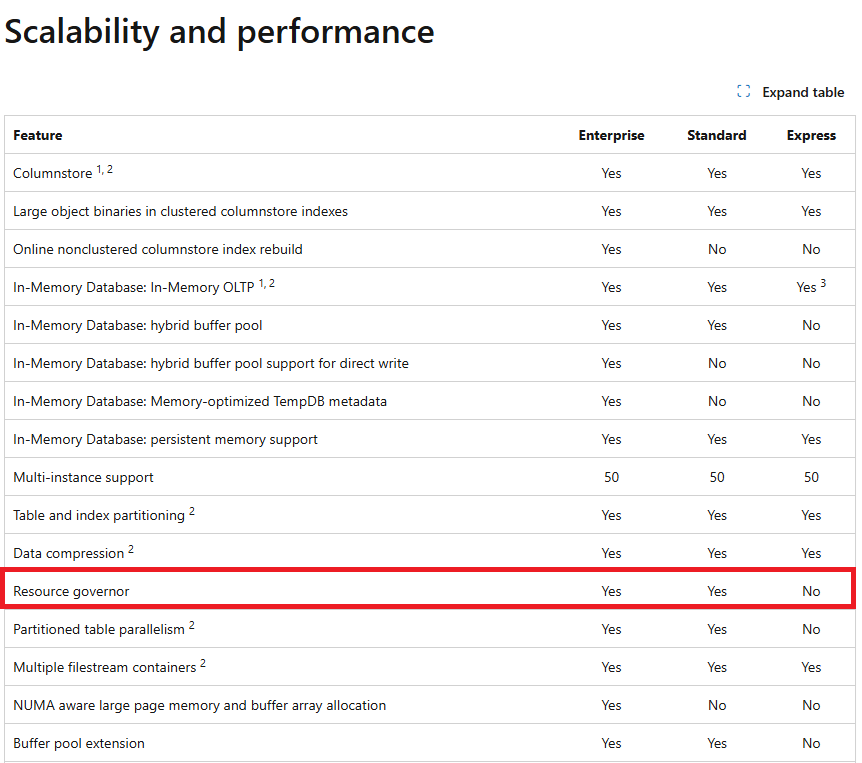Click Memory-optimized TempDB metadata row label

point(200,401)
